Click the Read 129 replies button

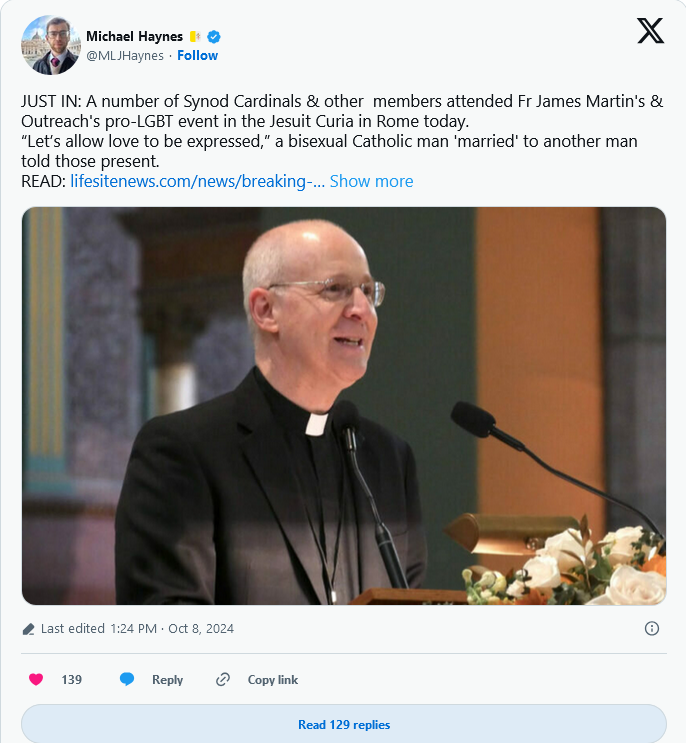pos(344,725)
